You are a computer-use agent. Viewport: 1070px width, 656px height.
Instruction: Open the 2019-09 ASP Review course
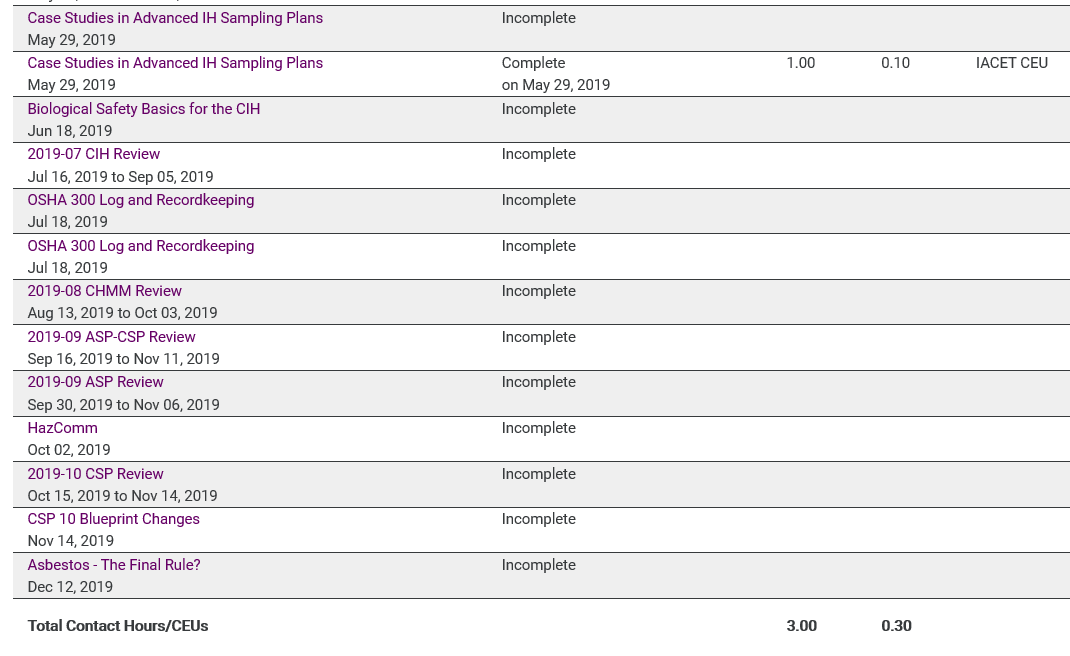pos(95,382)
